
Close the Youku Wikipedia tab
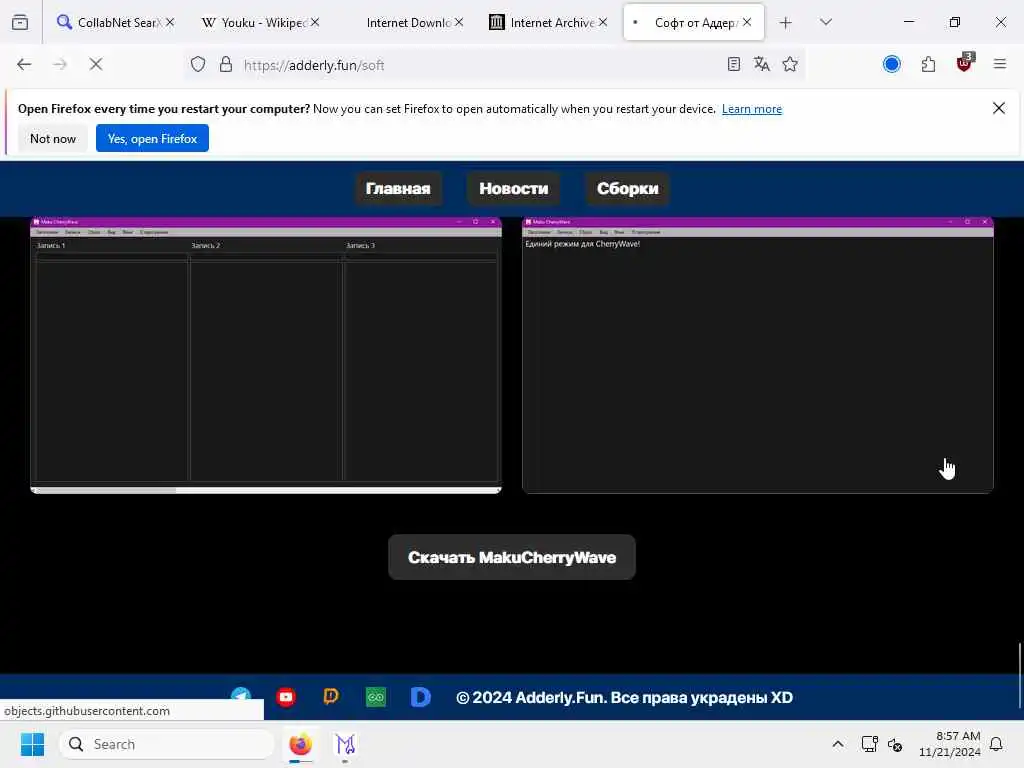[315, 22]
